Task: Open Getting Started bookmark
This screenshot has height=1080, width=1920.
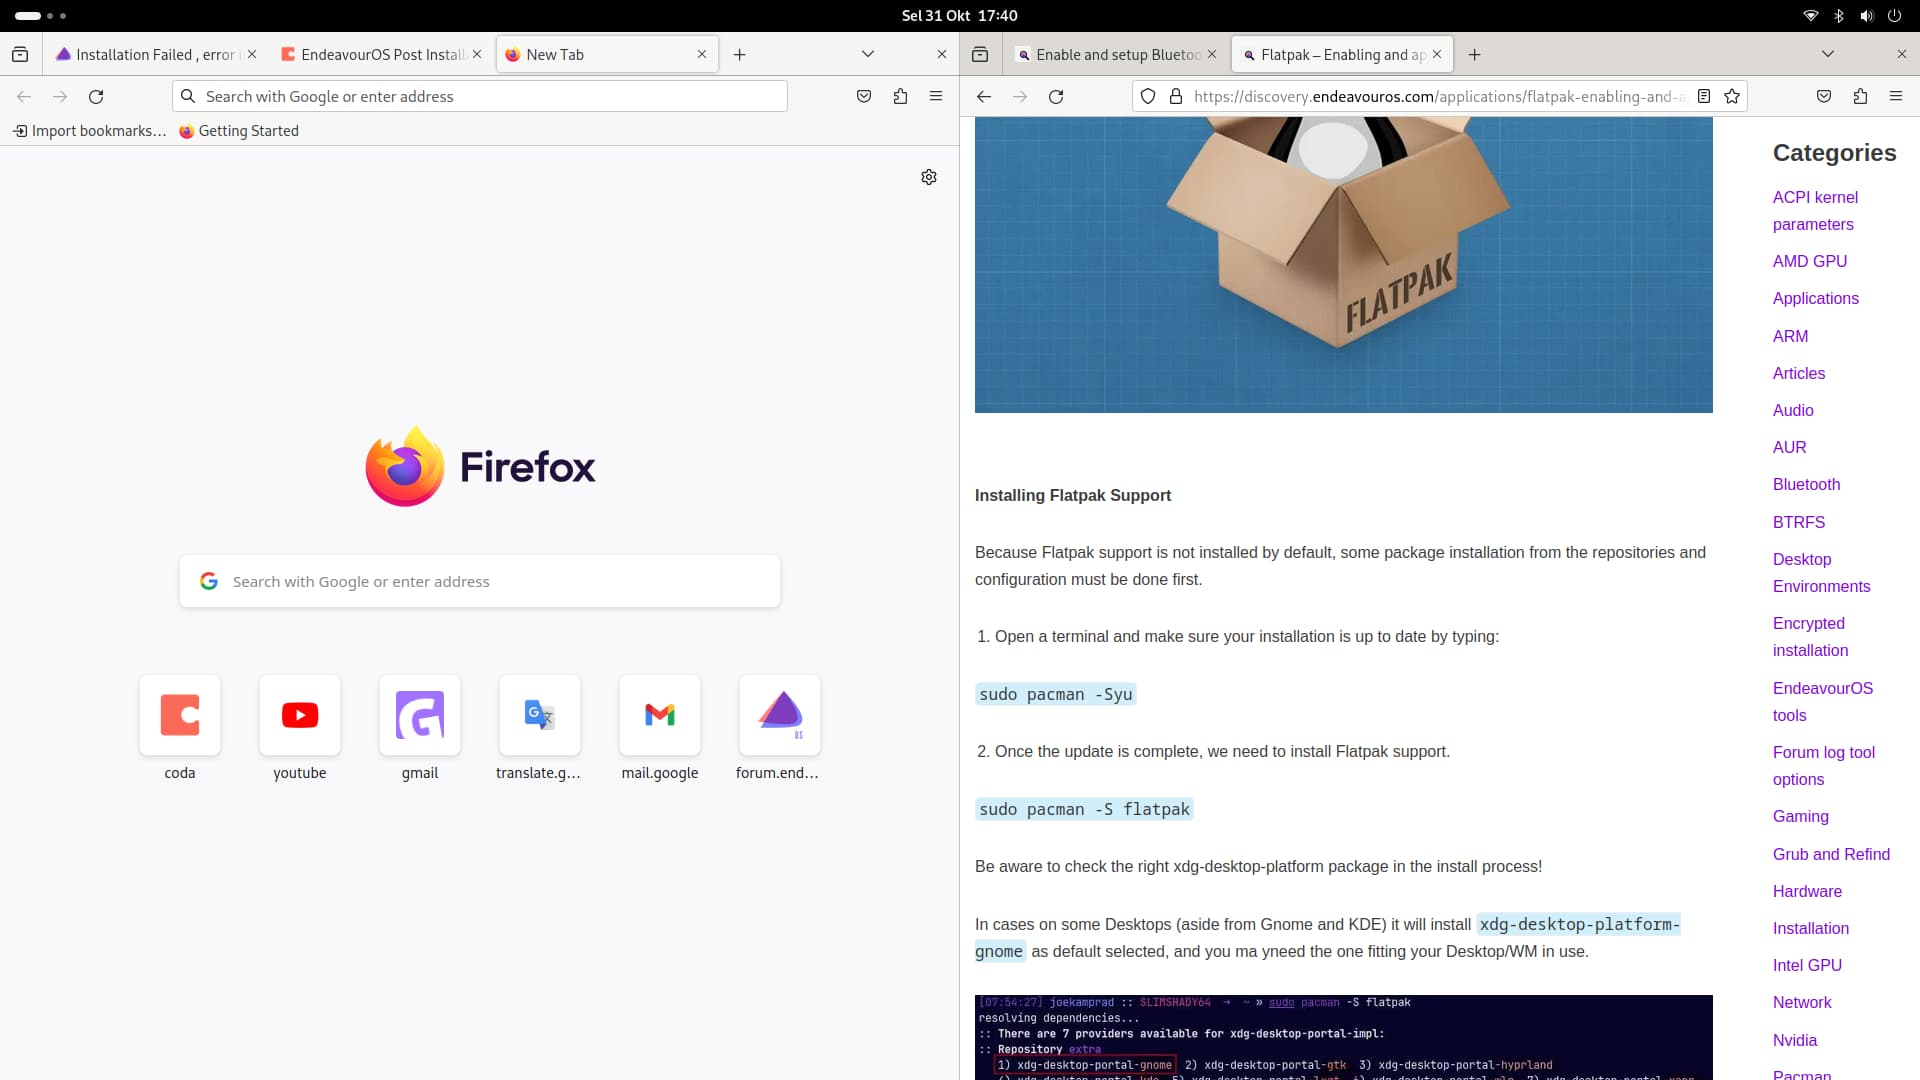Action: tap(239, 131)
